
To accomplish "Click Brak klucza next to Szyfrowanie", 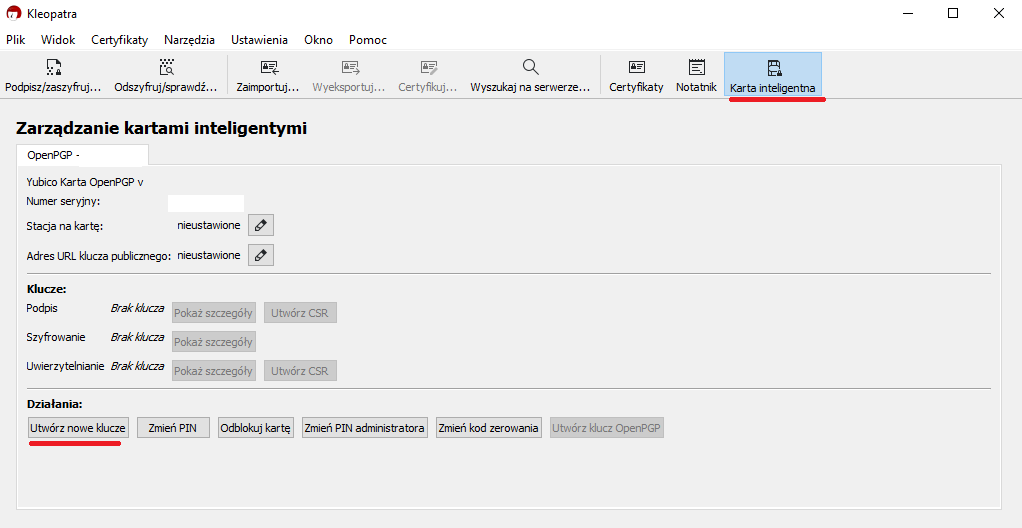I will pyautogui.click(x=137, y=337).
